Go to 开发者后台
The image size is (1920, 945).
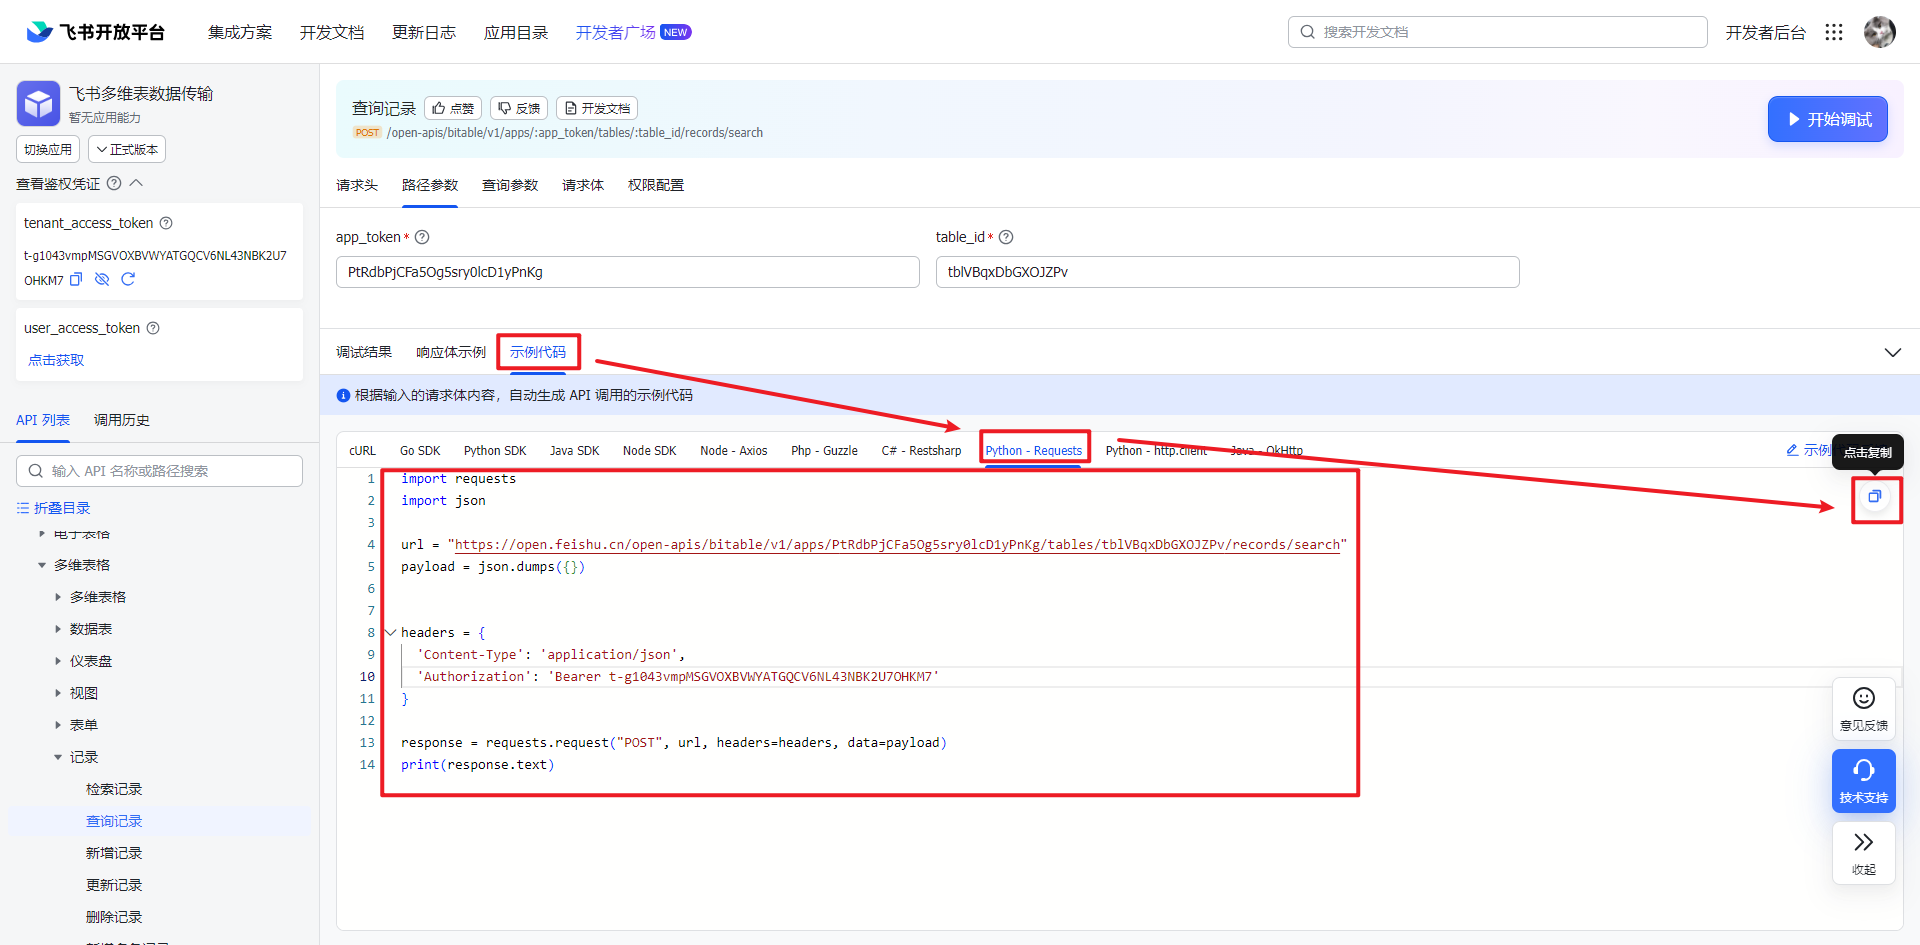point(1766,32)
